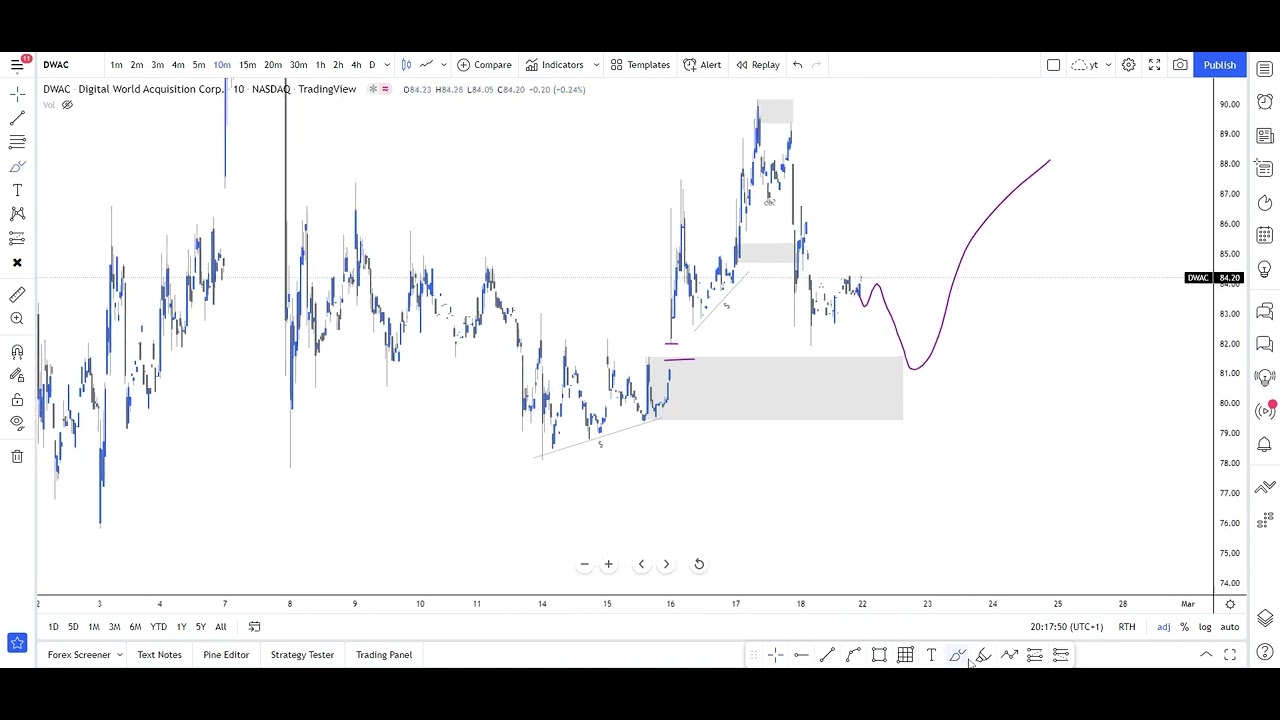Image resolution: width=1280 pixels, height=720 pixels.
Task: Select the 1D date range
Action: coord(53,627)
